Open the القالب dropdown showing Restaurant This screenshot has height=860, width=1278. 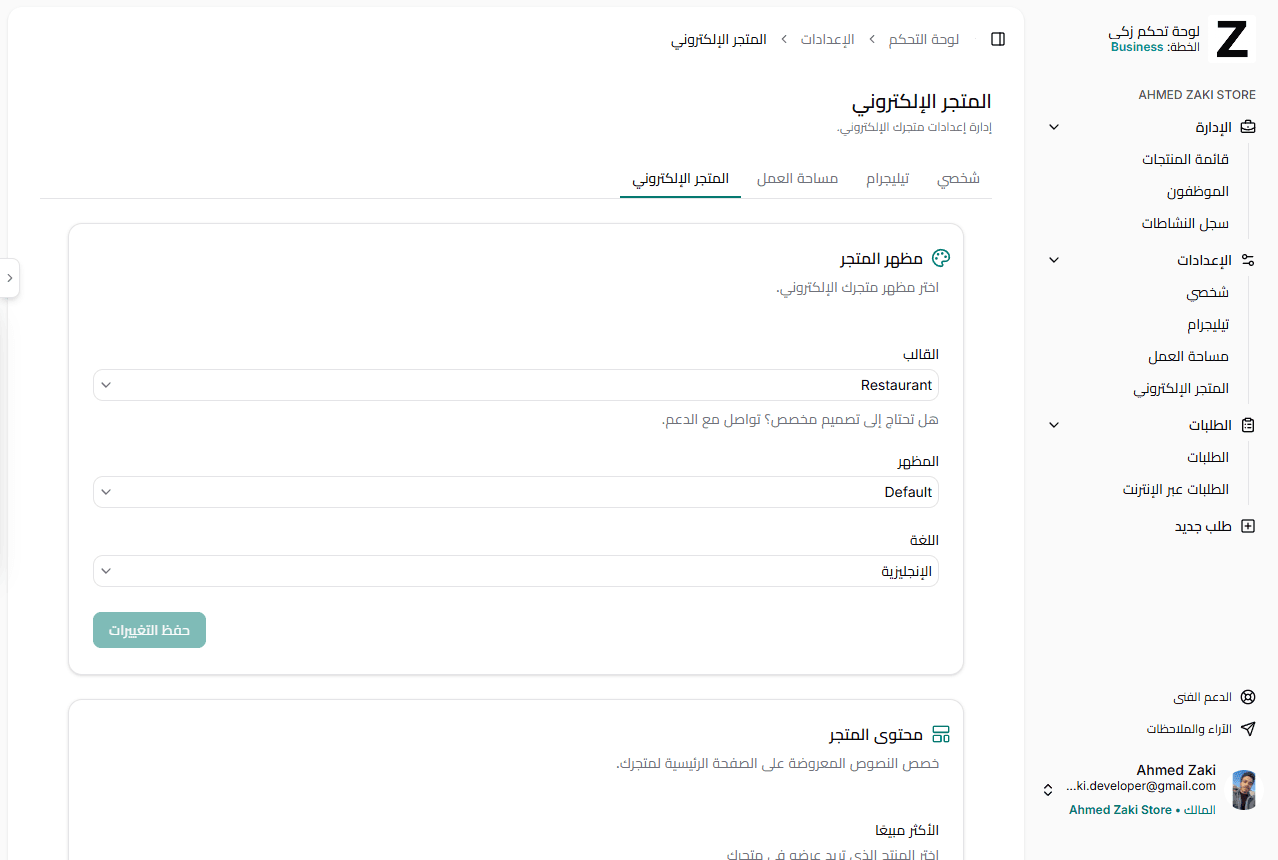516,385
